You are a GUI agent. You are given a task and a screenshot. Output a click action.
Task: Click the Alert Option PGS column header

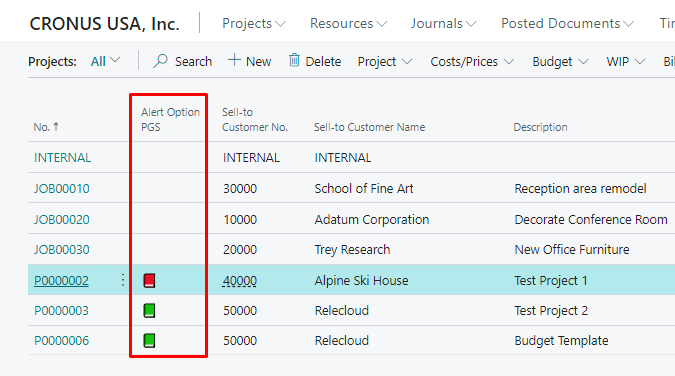click(170, 119)
